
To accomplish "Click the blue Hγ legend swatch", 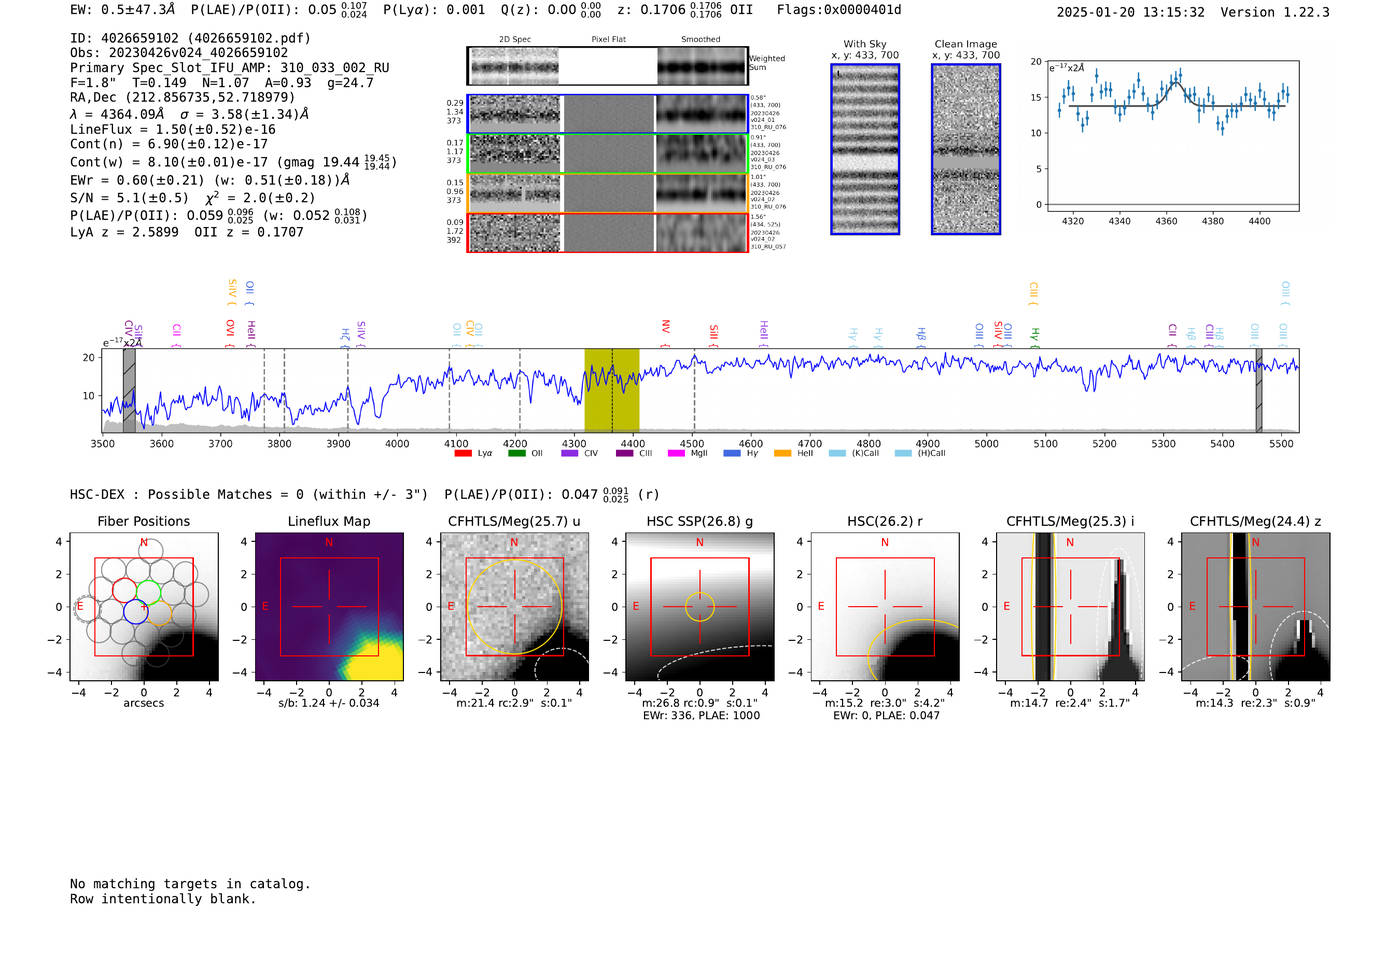I will click(x=732, y=453).
